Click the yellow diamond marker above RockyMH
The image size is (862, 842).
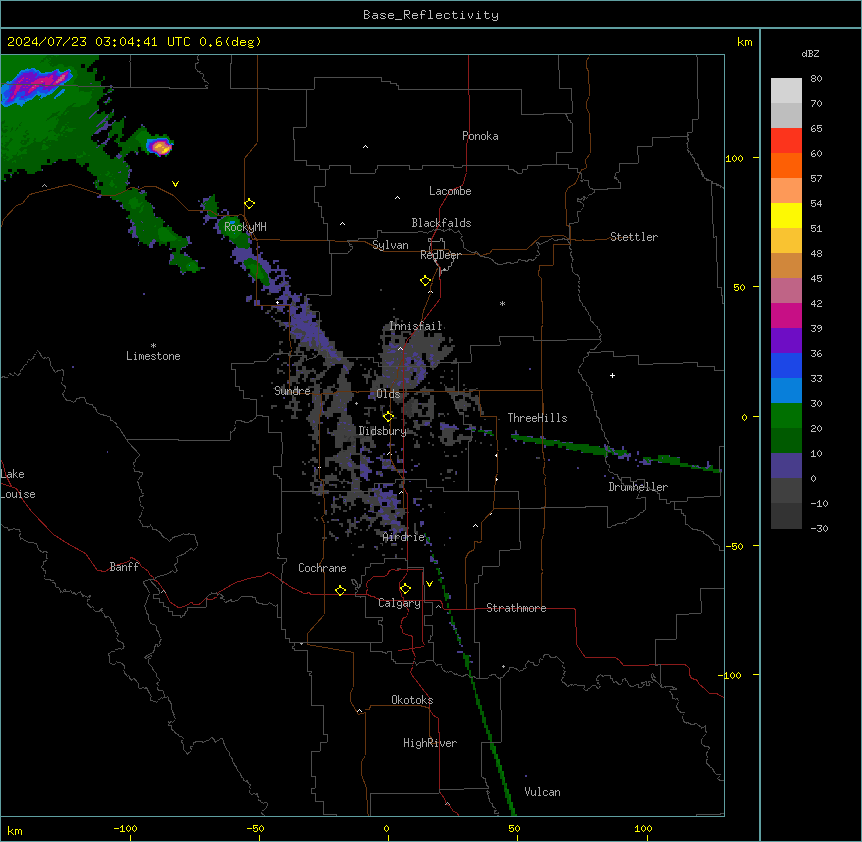[250, 204]
